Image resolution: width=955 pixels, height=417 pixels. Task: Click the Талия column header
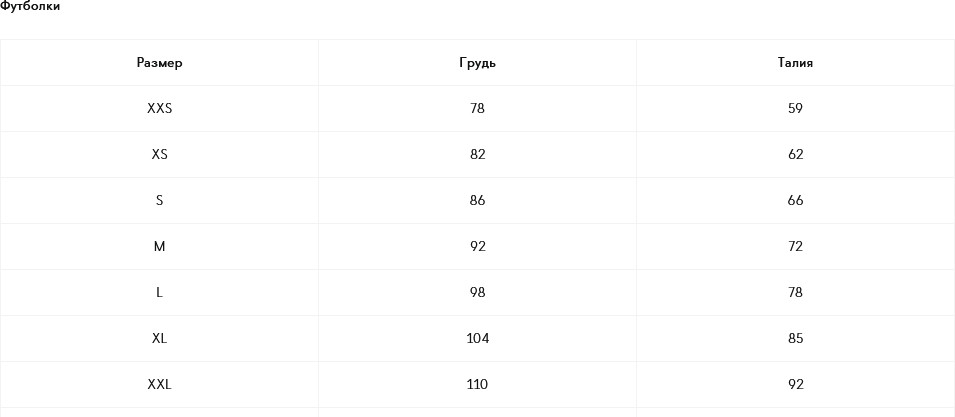point(795,63)
